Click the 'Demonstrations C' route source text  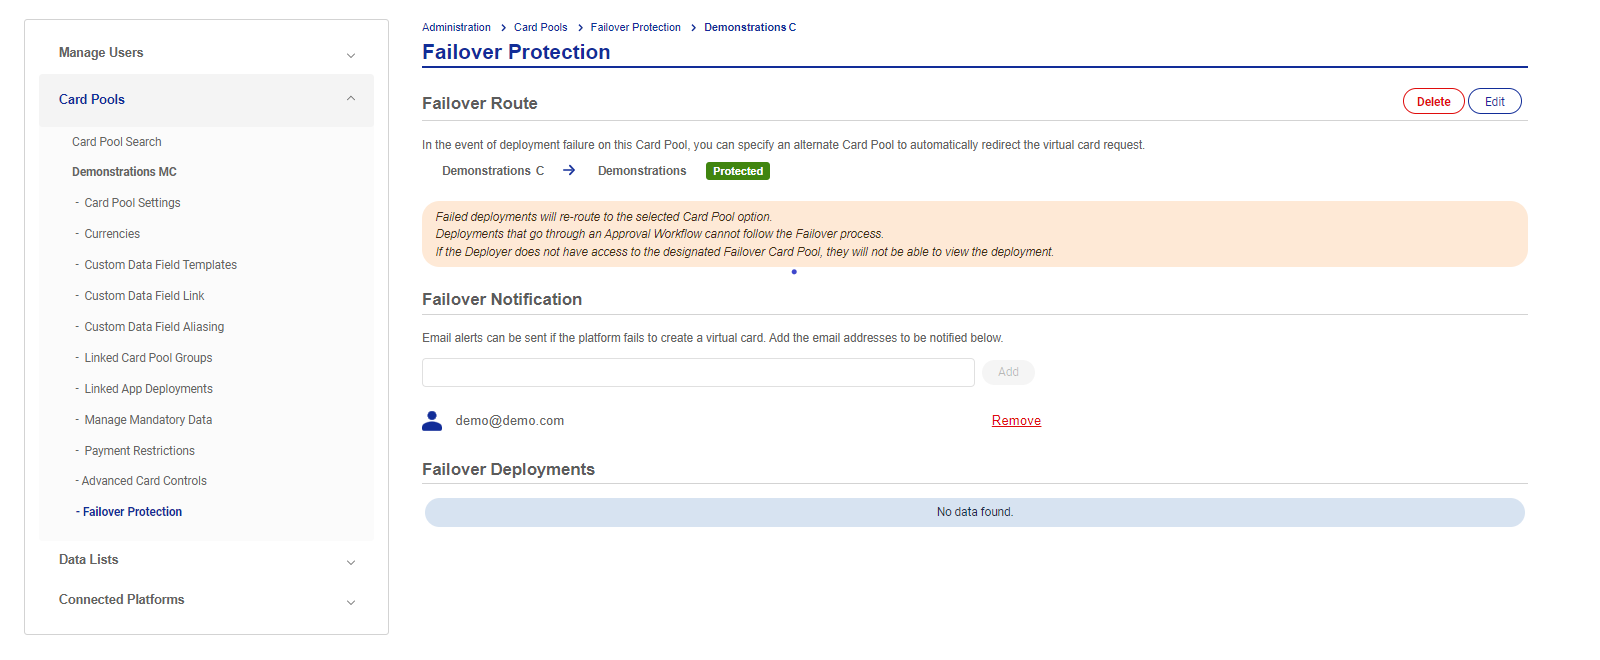tap(493, 171)
